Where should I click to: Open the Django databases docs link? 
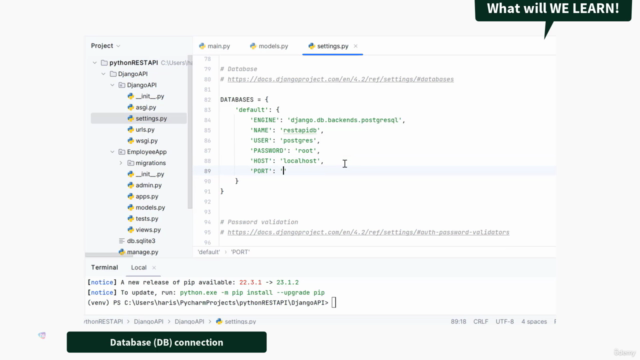340,79
